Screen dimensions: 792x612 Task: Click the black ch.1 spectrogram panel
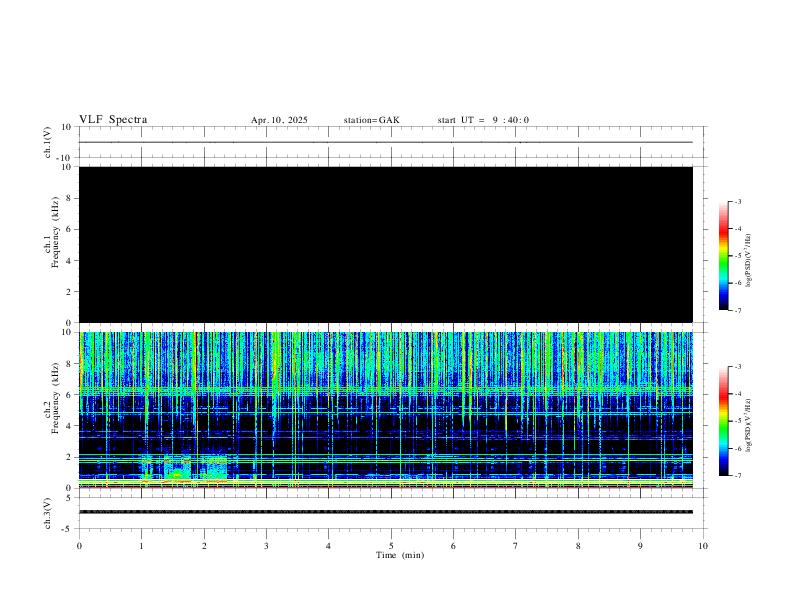click(x=386, y=244)
